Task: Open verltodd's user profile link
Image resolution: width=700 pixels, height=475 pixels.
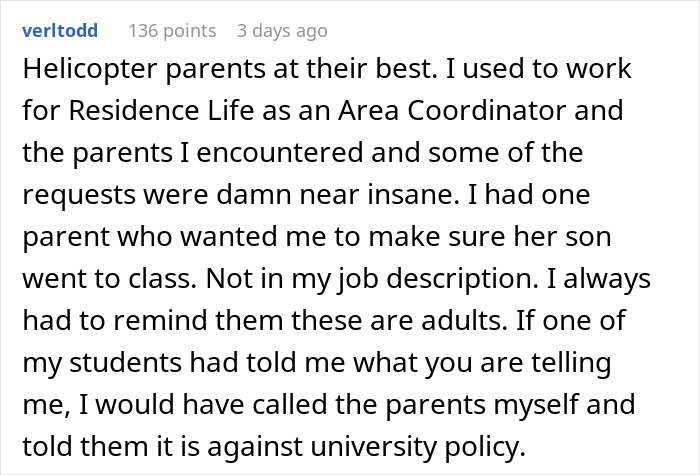Action: click(60, 31)
